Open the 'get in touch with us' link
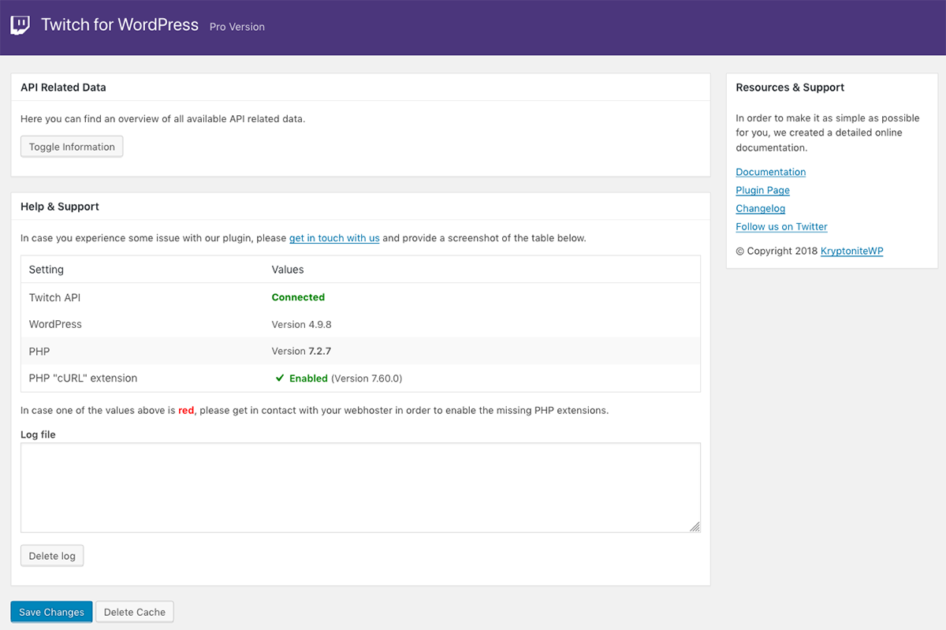The image size is (946, 630). [334, 238]
